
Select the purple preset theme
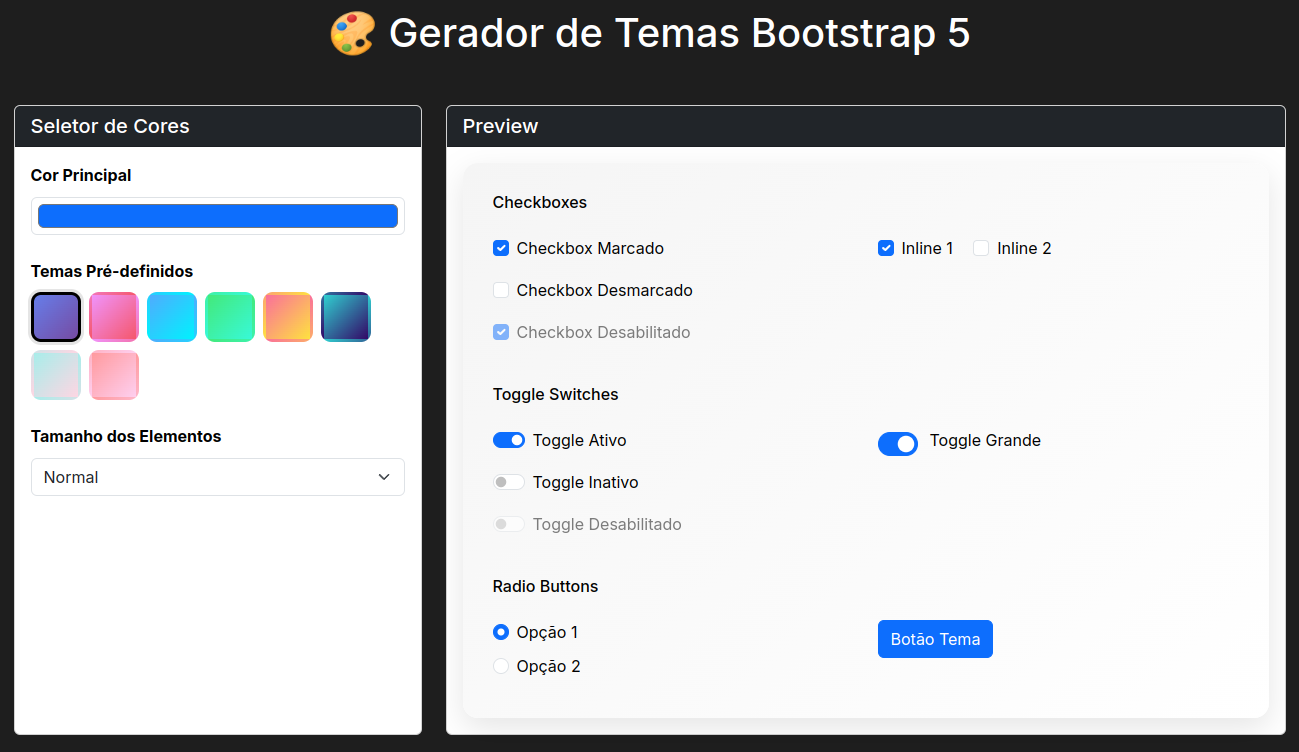(56, 316)
